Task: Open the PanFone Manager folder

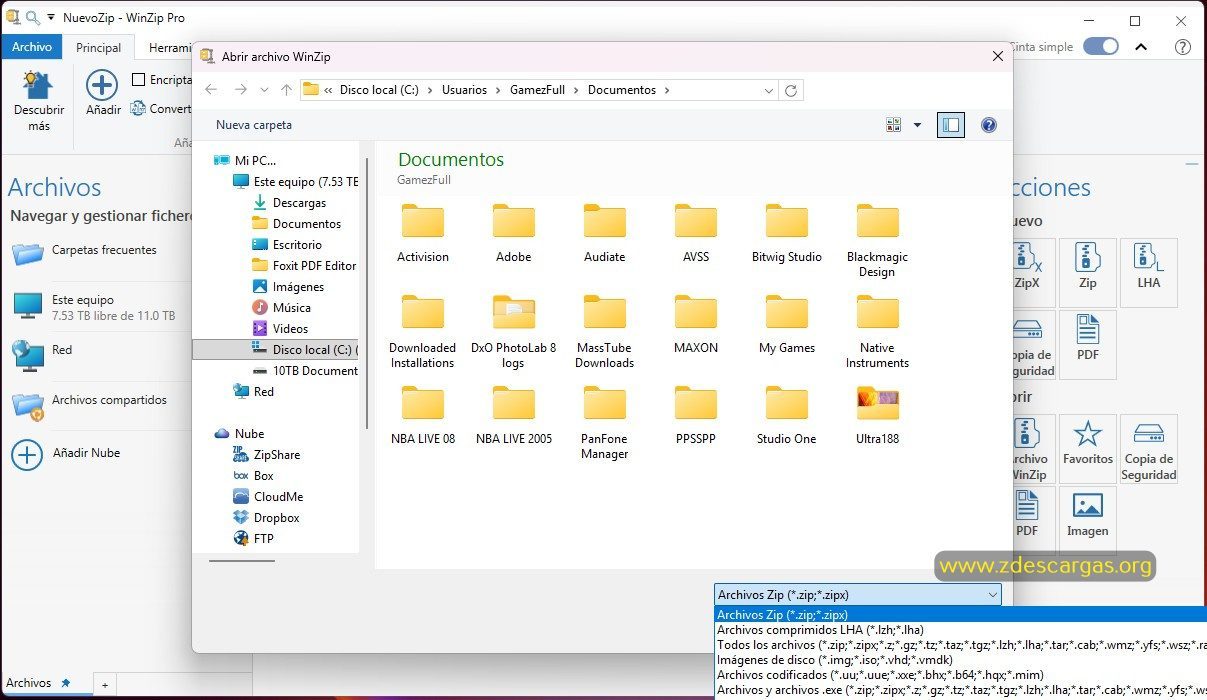Action: tap(604, 422)
